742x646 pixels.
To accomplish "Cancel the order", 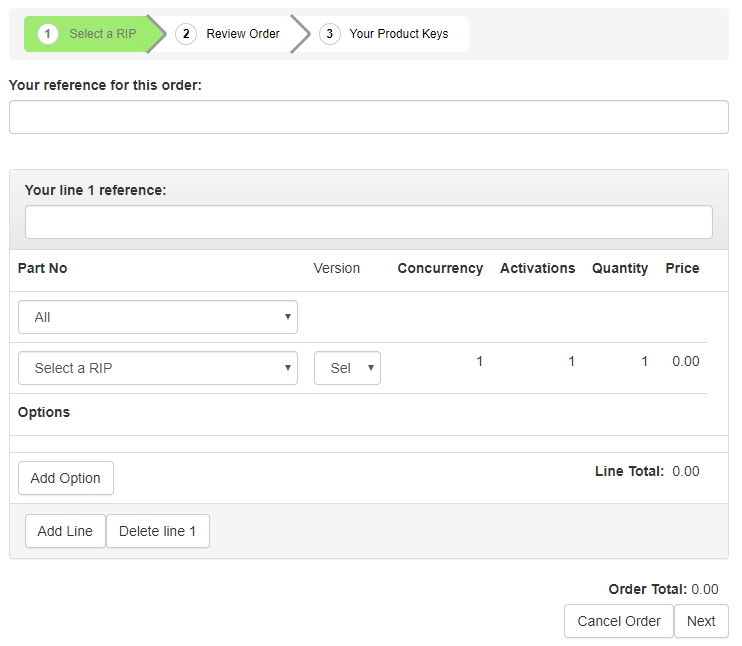I will (x=619, y=621).
